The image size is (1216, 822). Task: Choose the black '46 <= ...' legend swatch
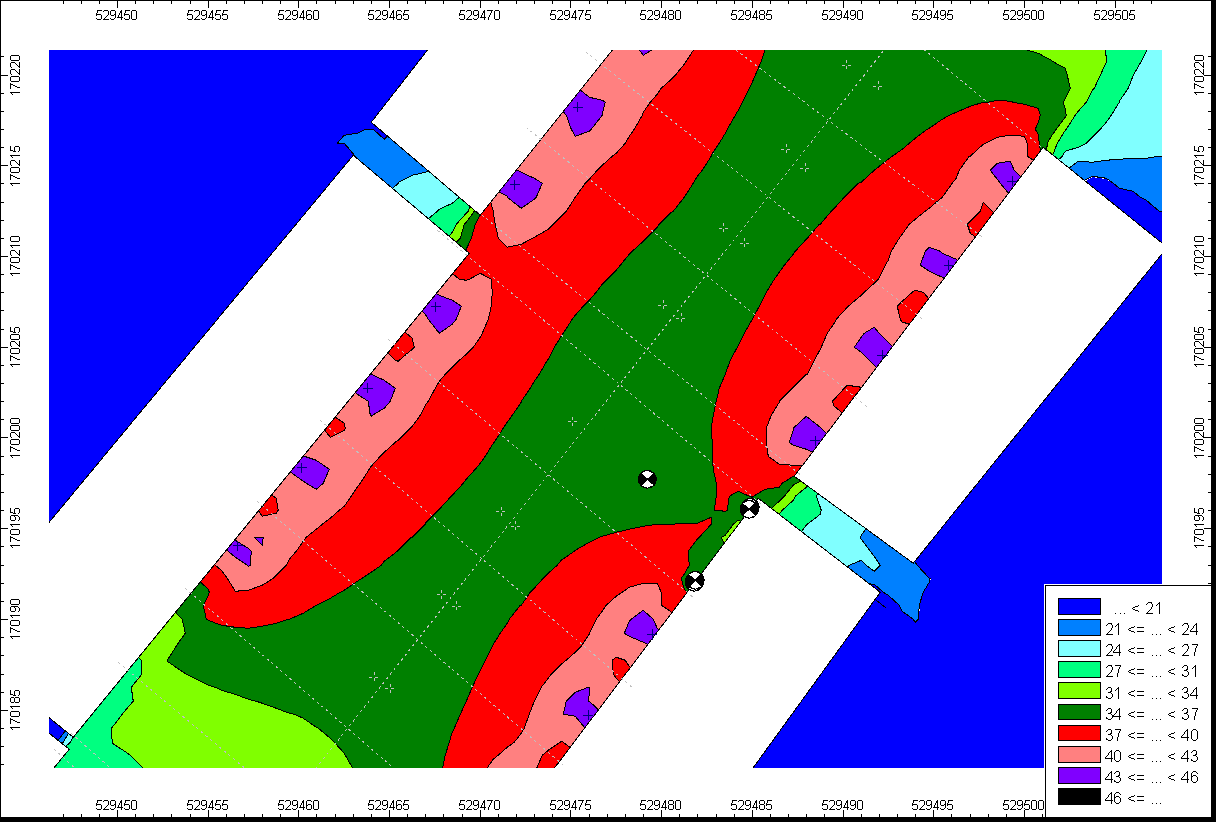(1079, 798)
